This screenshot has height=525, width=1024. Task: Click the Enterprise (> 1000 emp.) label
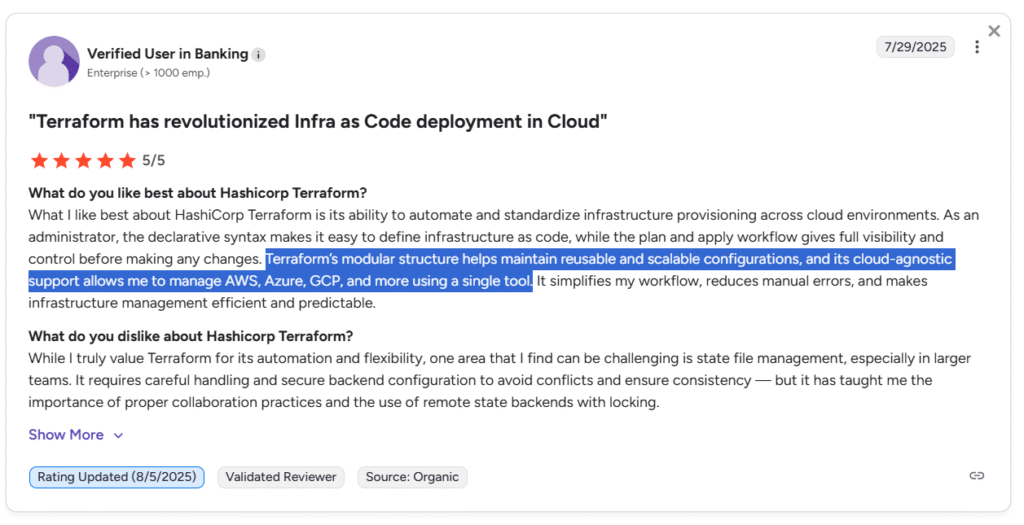coord(148,73)
